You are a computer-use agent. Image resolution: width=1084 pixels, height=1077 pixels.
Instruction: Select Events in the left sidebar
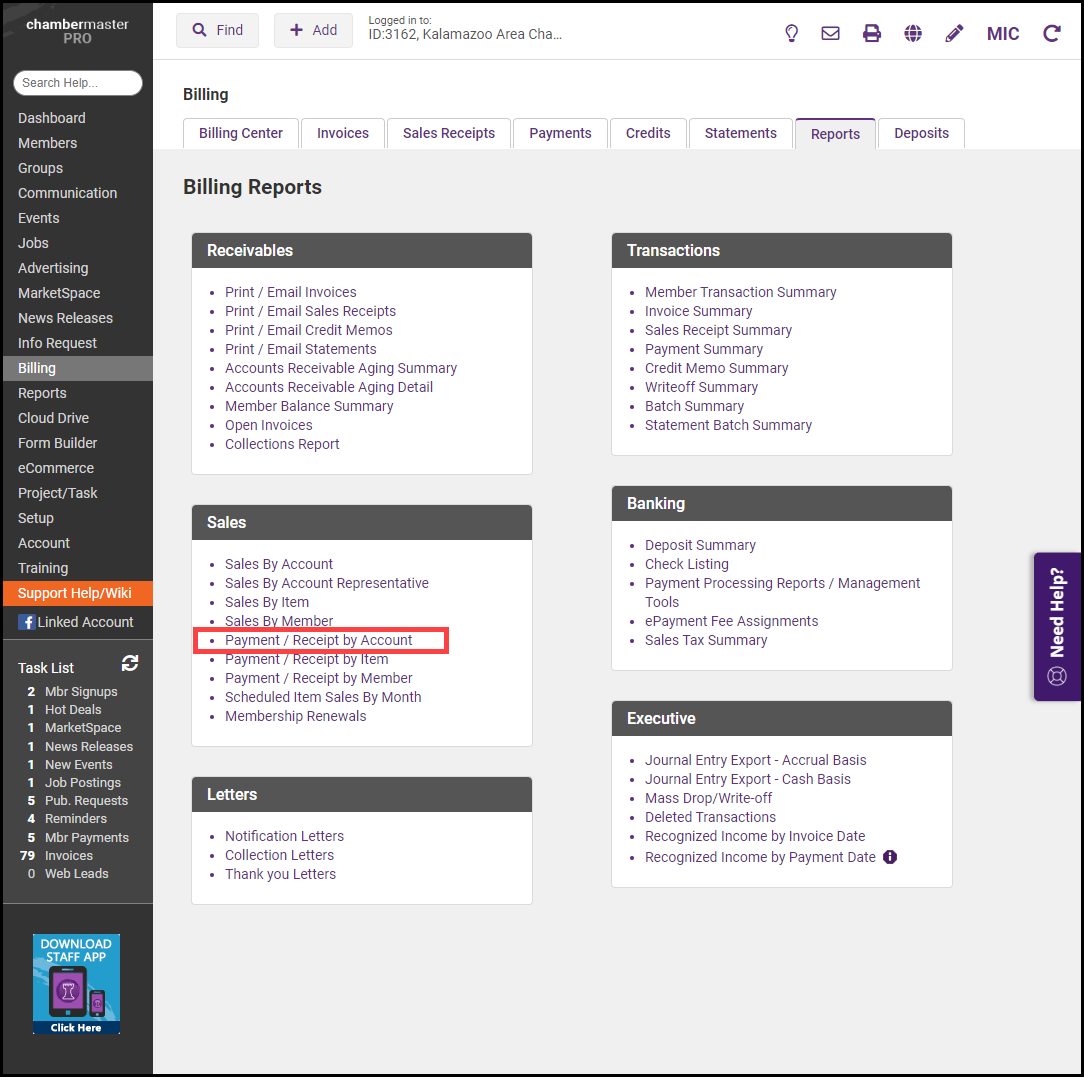[x=39, y=218]
